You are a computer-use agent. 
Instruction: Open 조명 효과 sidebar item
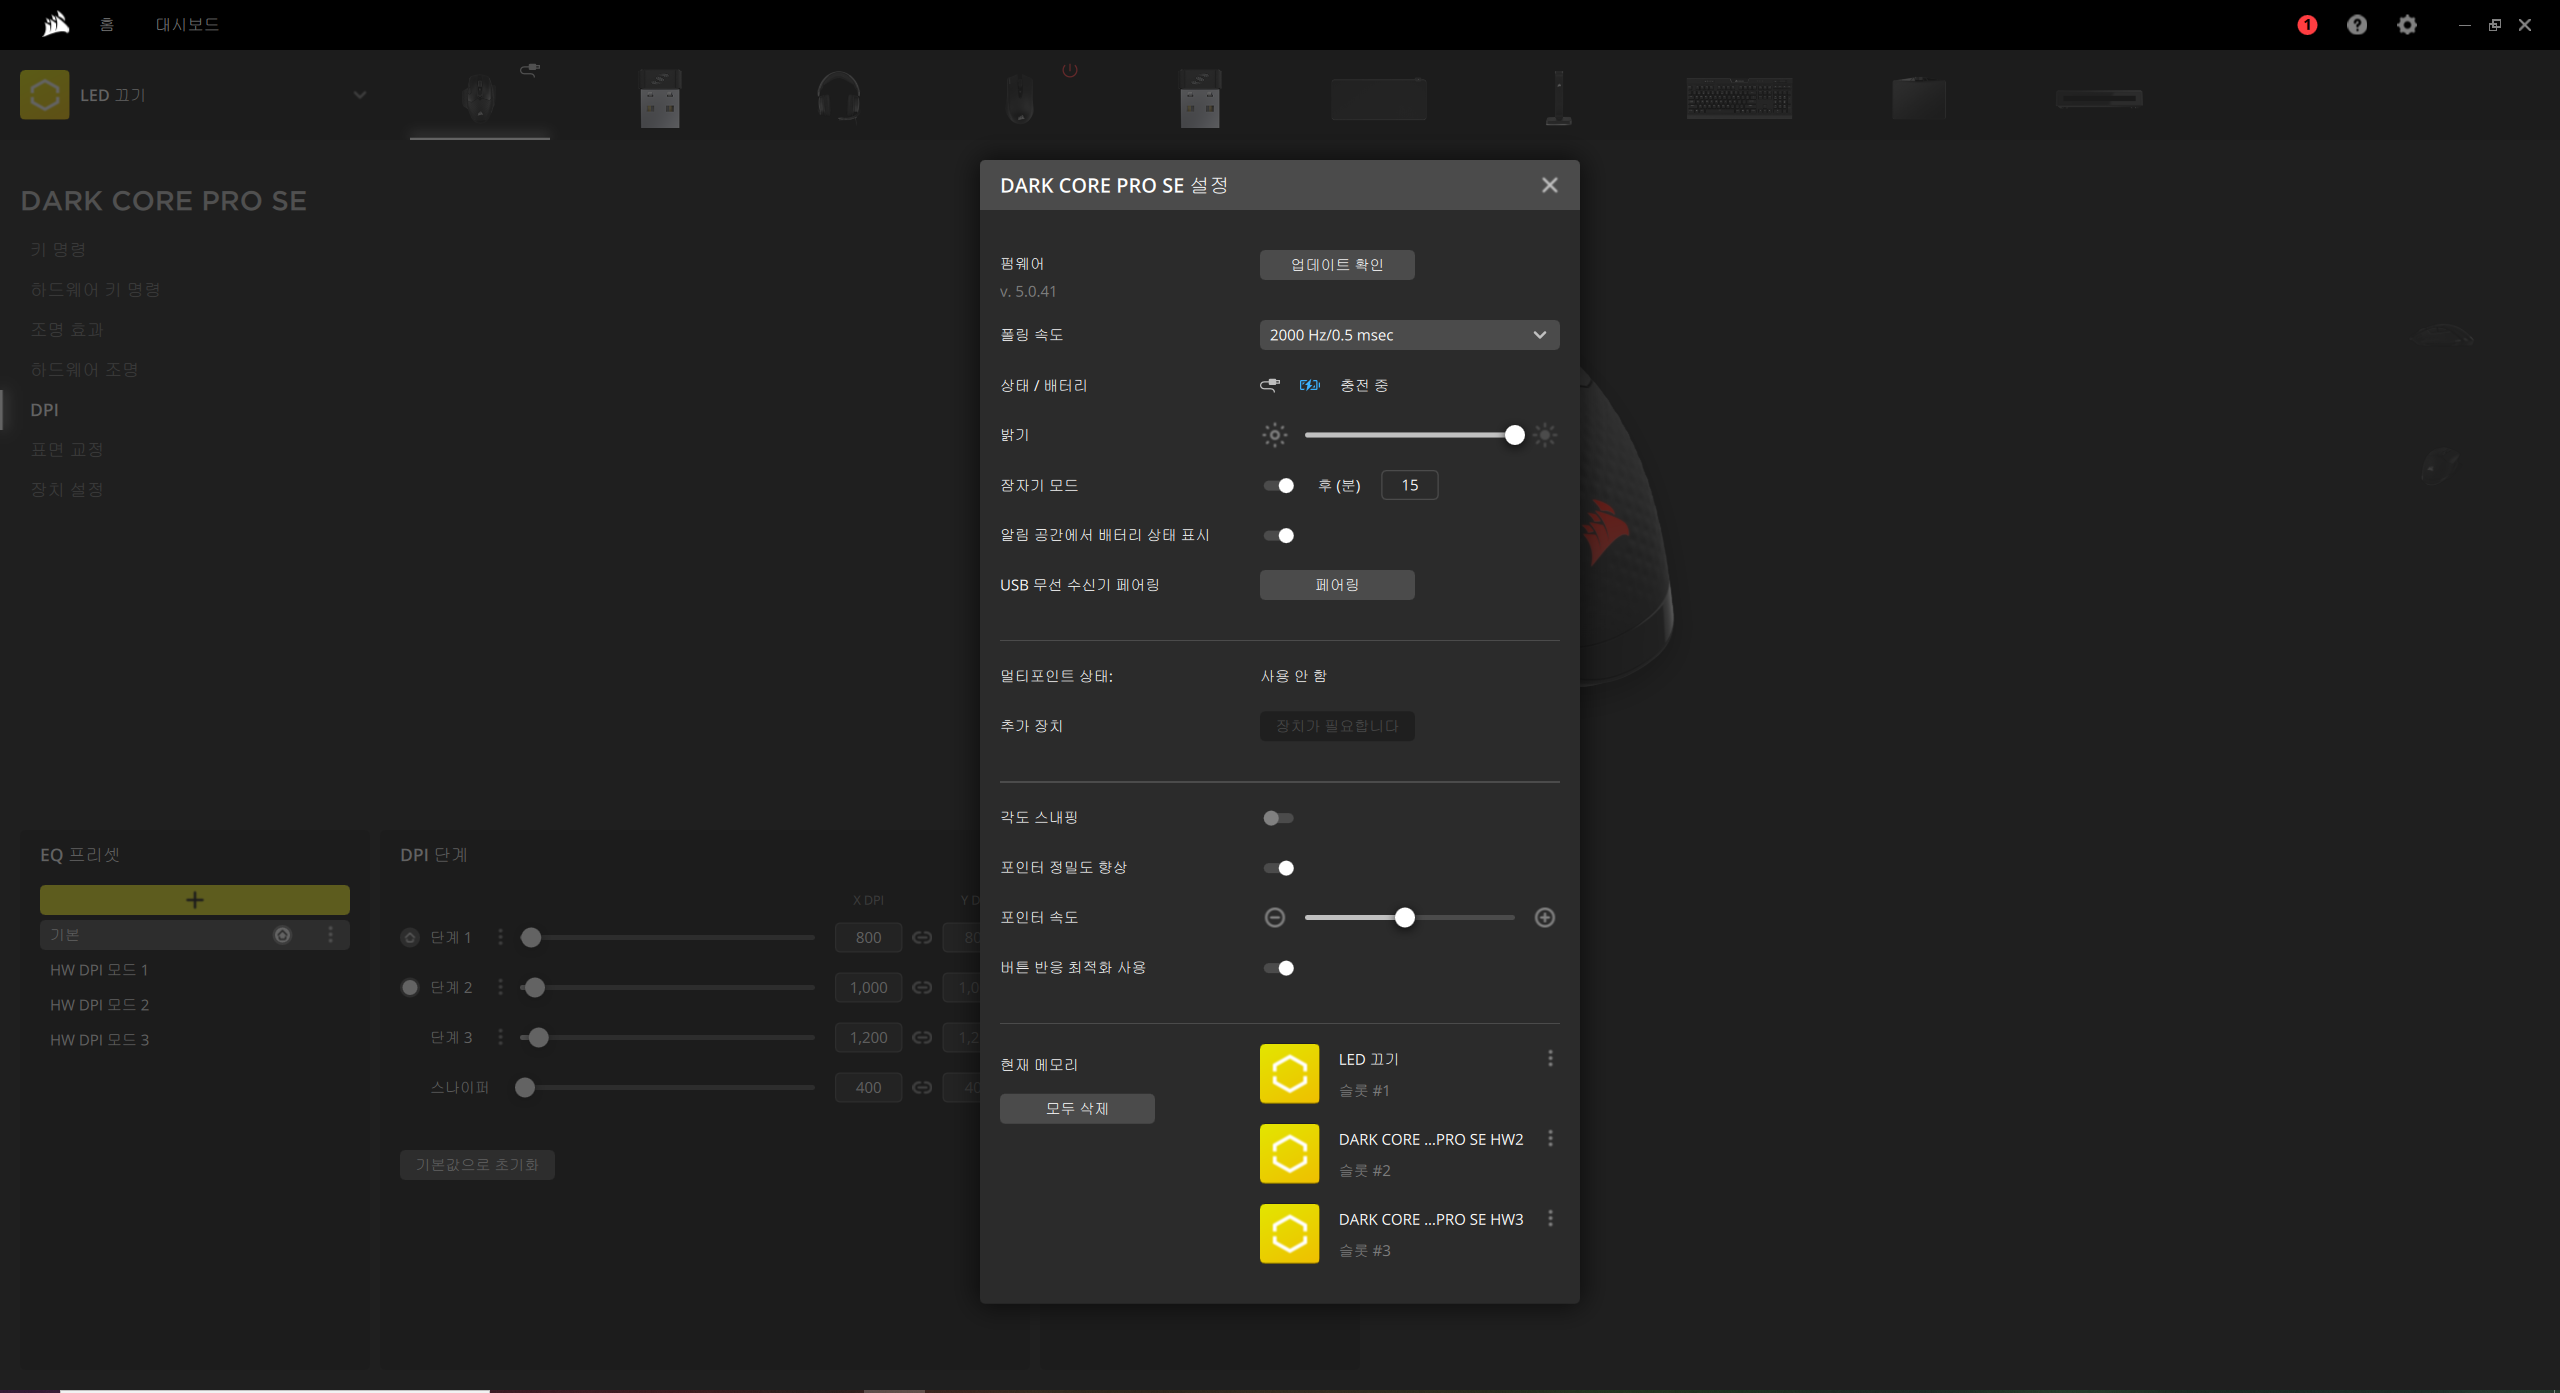tap(67, 330)
